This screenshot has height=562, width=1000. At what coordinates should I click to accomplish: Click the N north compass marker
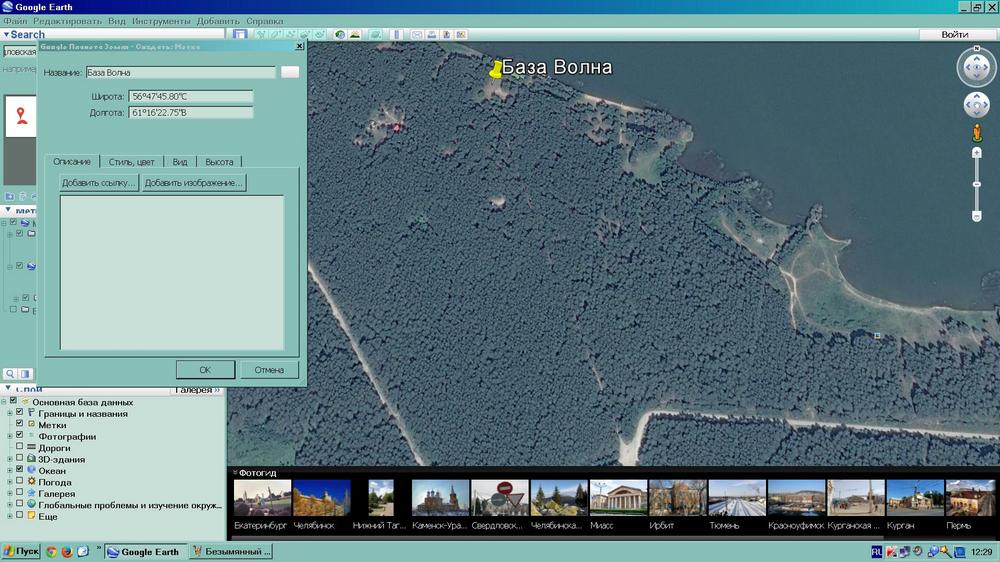(x=976, y=48)
